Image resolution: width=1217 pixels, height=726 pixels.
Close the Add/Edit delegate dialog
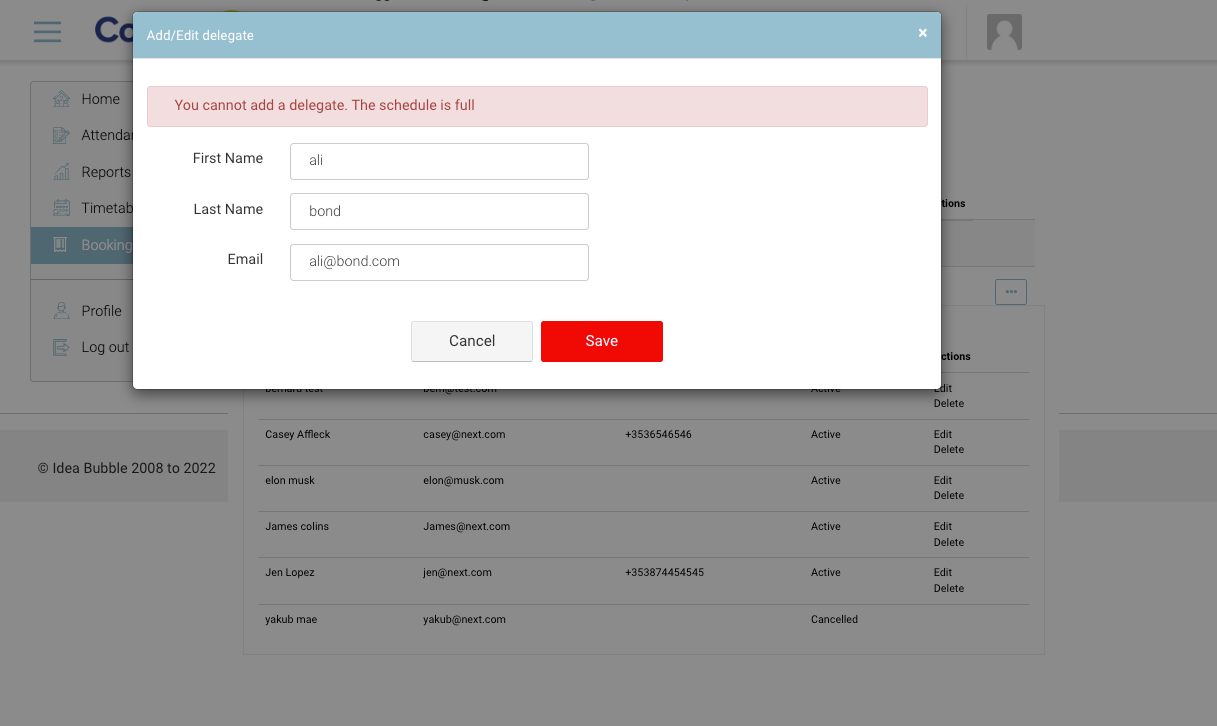tap(922, 33)
